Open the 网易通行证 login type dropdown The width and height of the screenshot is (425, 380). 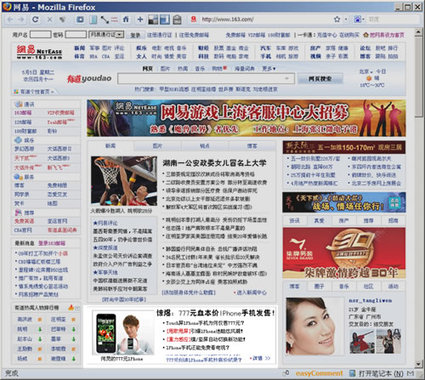pyautogui.click(x=106, y=34)
